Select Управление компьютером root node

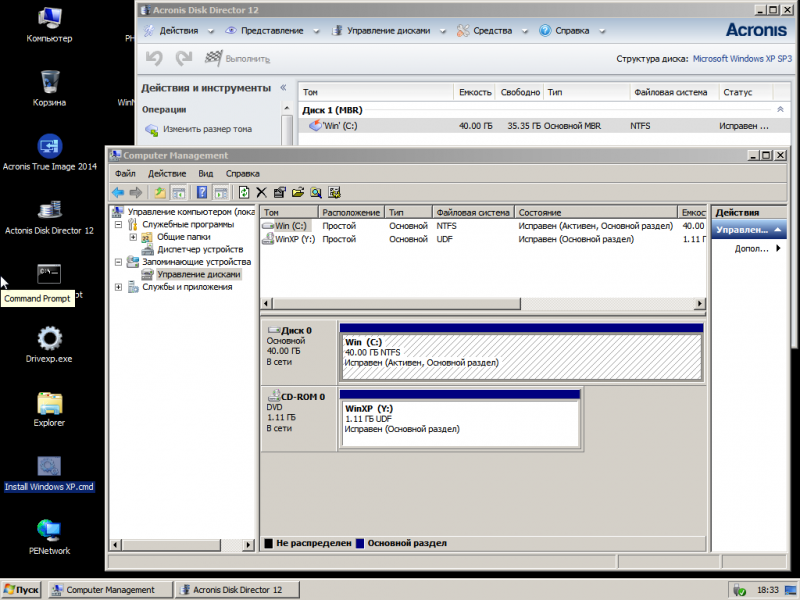(191, 212)
